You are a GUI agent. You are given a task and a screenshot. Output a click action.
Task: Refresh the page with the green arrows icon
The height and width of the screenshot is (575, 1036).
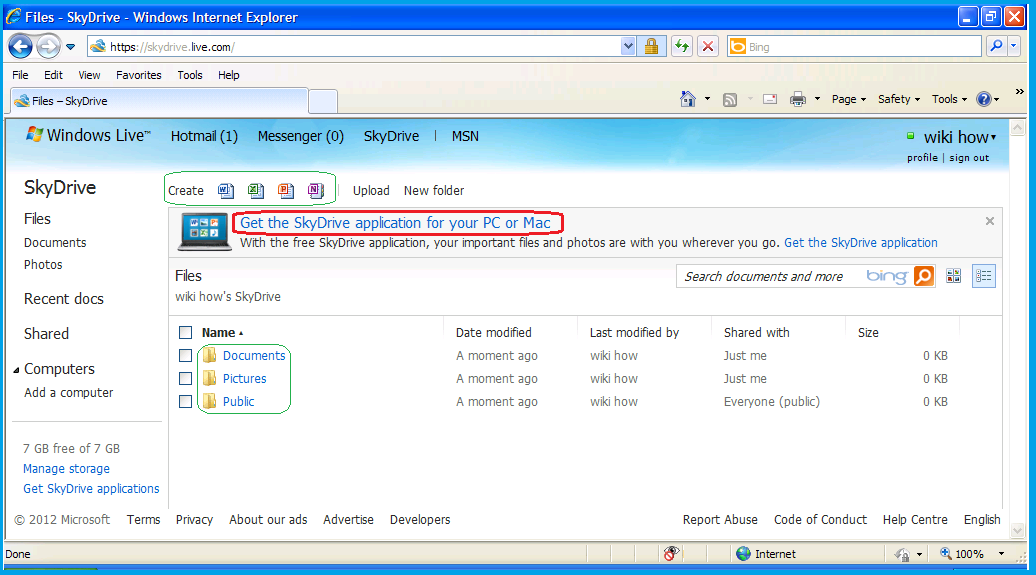pos(682,46)
